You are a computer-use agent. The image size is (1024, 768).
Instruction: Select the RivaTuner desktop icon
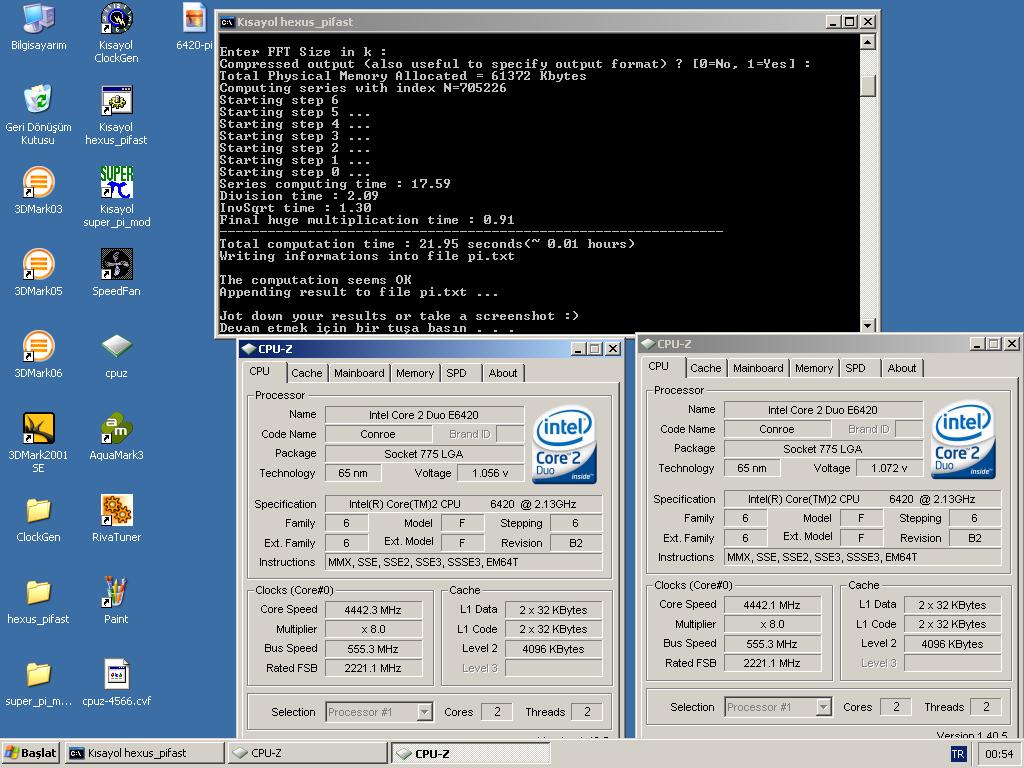[116, 519]
